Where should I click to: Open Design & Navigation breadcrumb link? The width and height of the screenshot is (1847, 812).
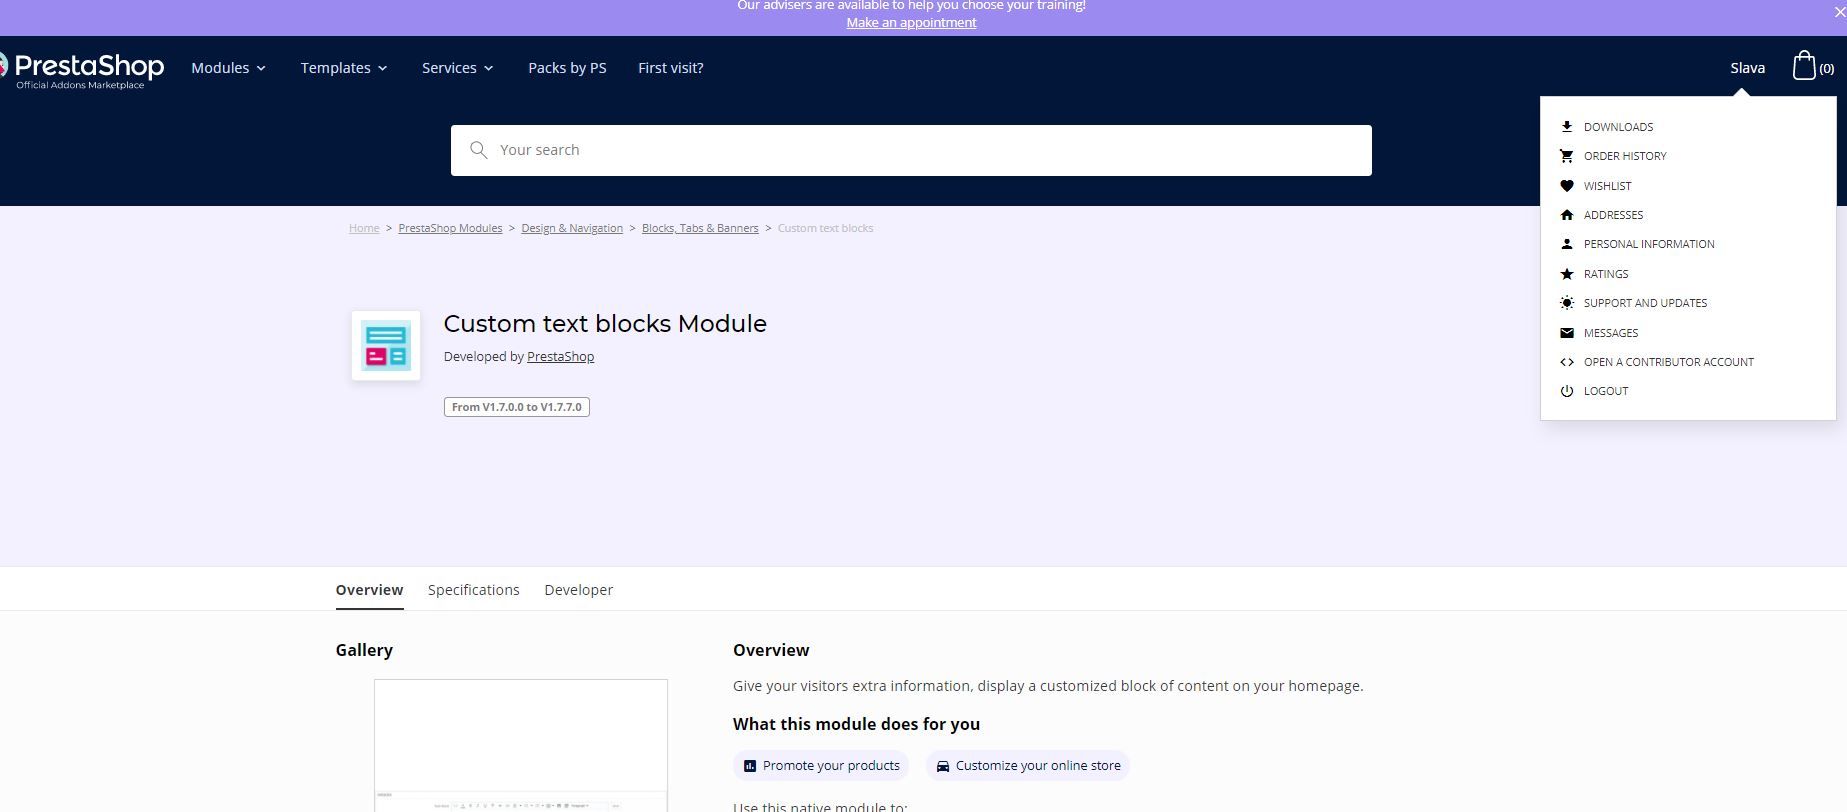pyautogui.click(x=572, y=228)
